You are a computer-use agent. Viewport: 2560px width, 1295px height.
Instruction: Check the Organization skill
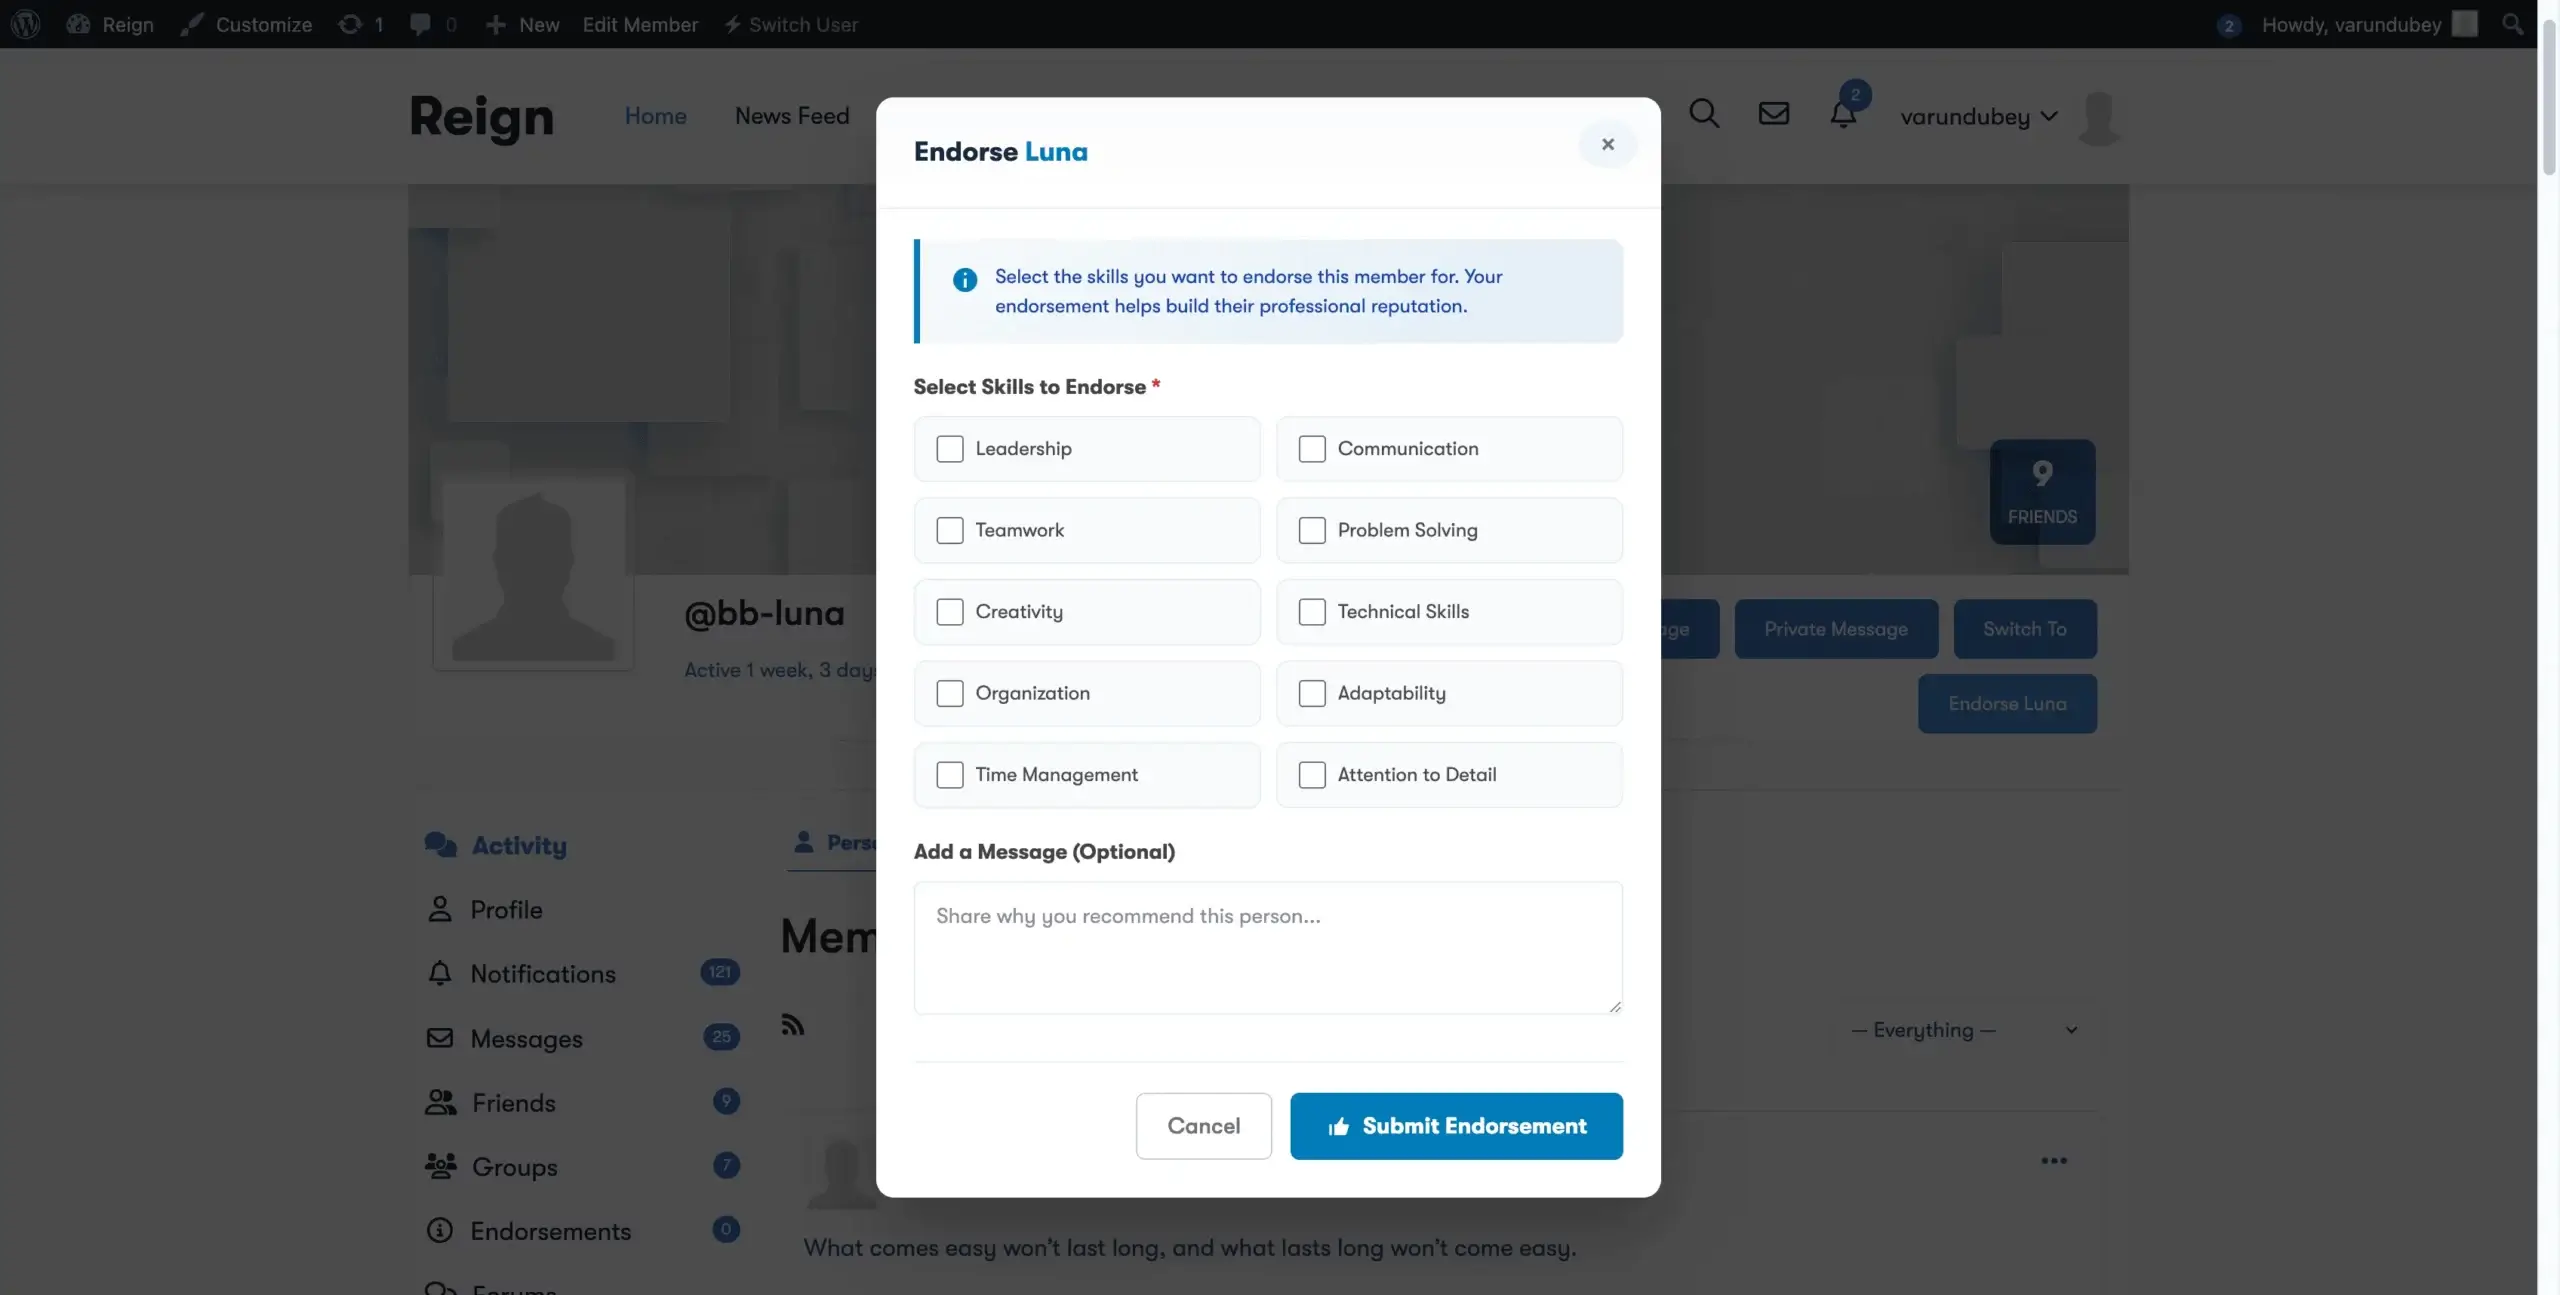950,693
